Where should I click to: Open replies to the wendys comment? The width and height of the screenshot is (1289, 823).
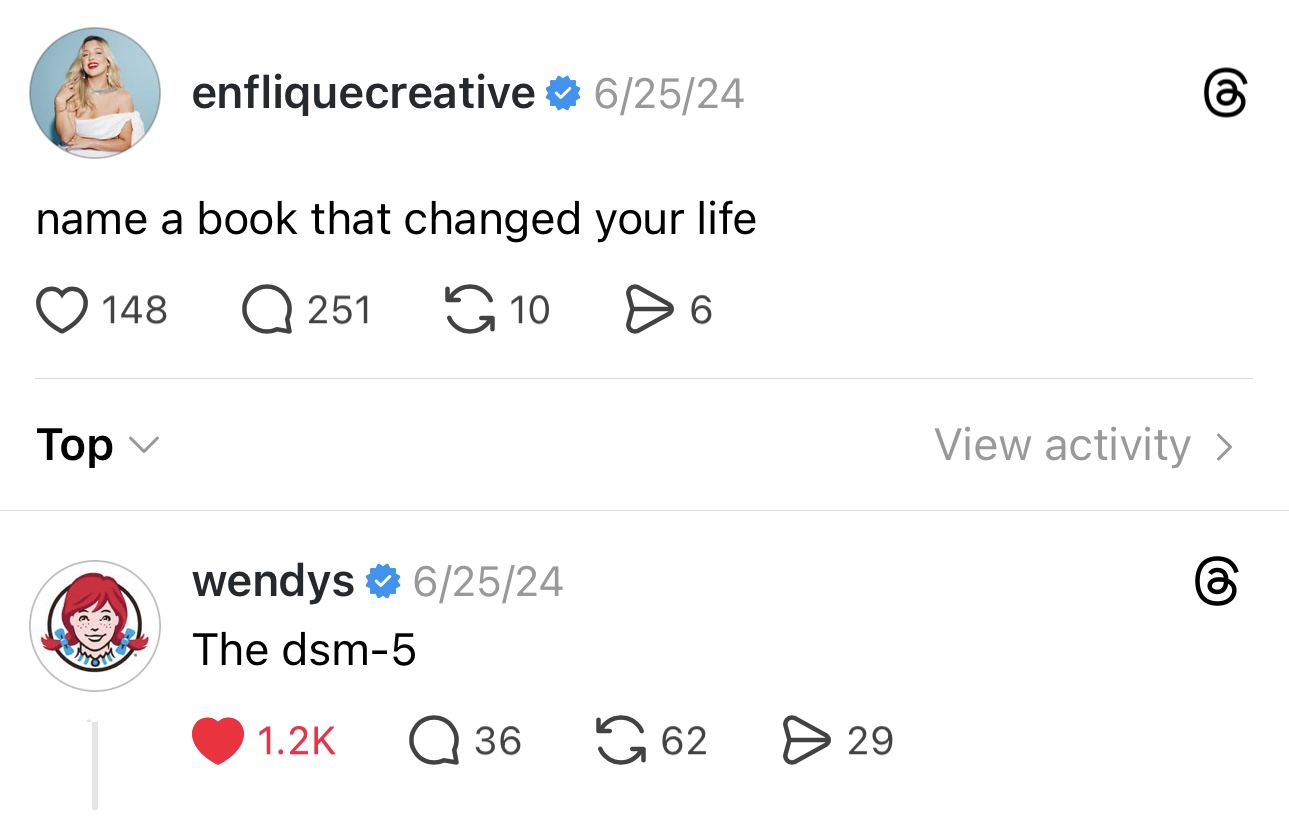[433, 741]
